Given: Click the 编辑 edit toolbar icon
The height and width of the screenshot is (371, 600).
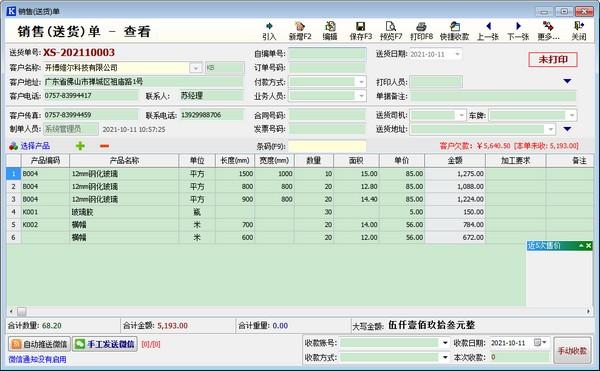Looking at the screenshot, I should (330, 31).
